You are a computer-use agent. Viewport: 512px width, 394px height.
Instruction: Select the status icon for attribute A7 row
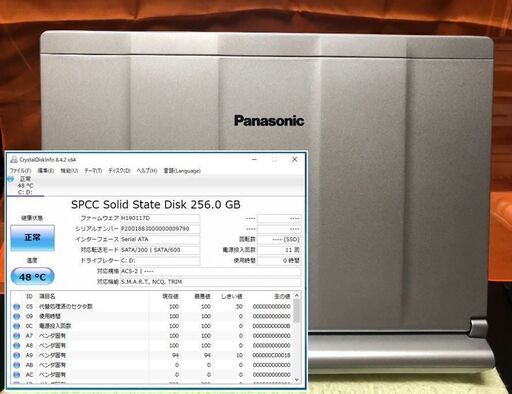[x=16, y=336]
